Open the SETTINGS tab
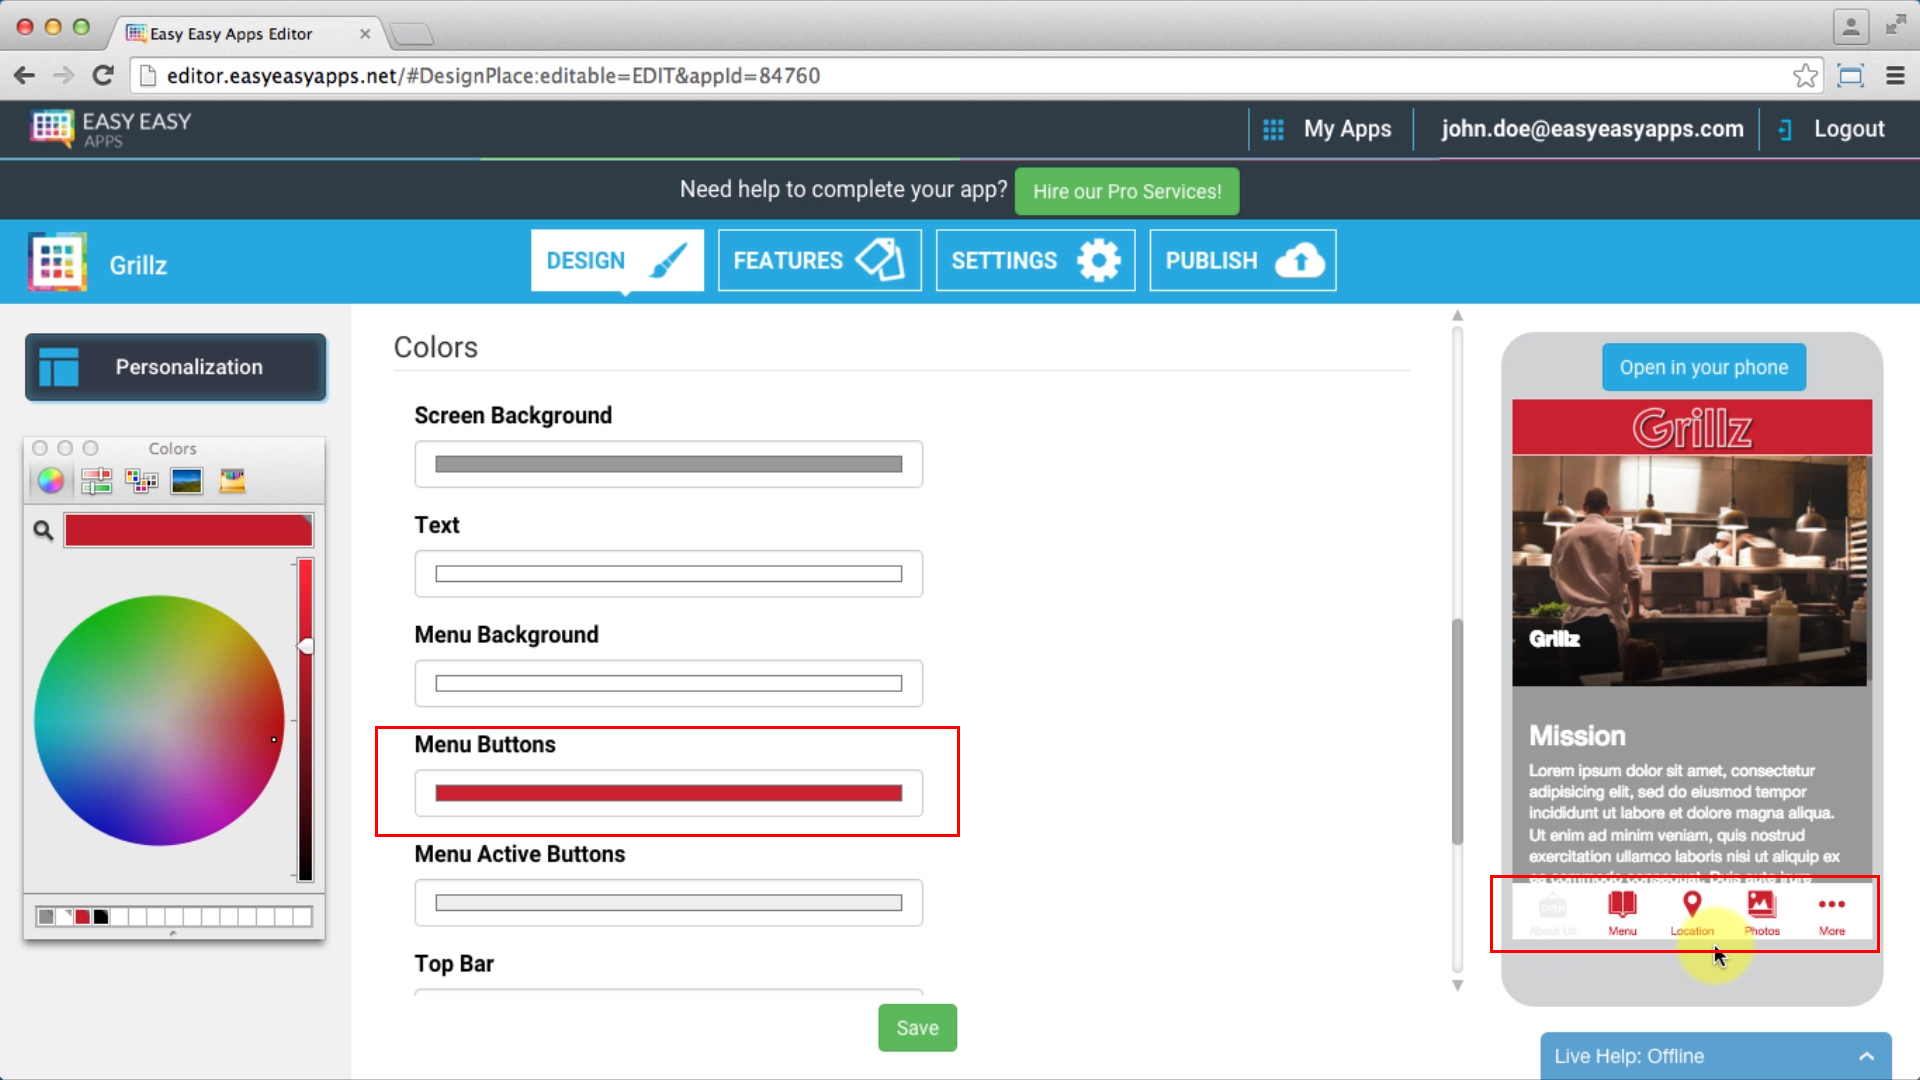 tap(1035, 261)
